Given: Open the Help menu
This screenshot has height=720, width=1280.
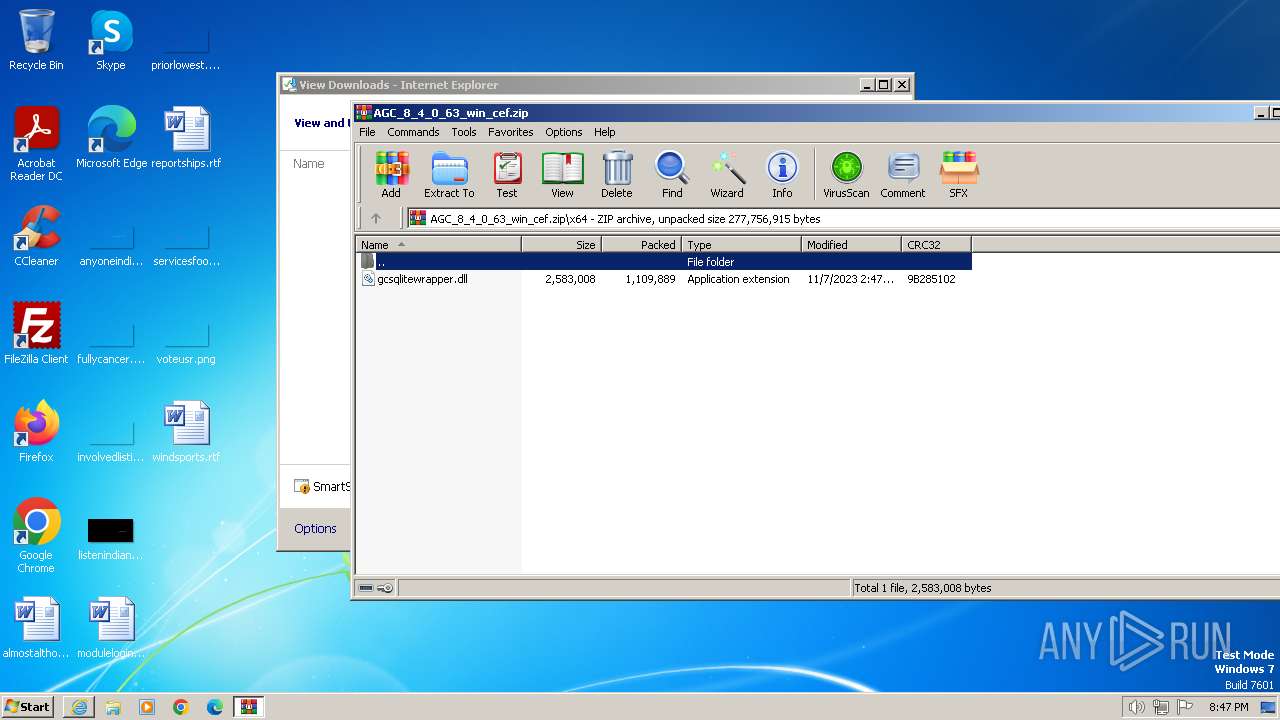Looking at the screenshot, I should pyautogui.click(x=605, y=132).
